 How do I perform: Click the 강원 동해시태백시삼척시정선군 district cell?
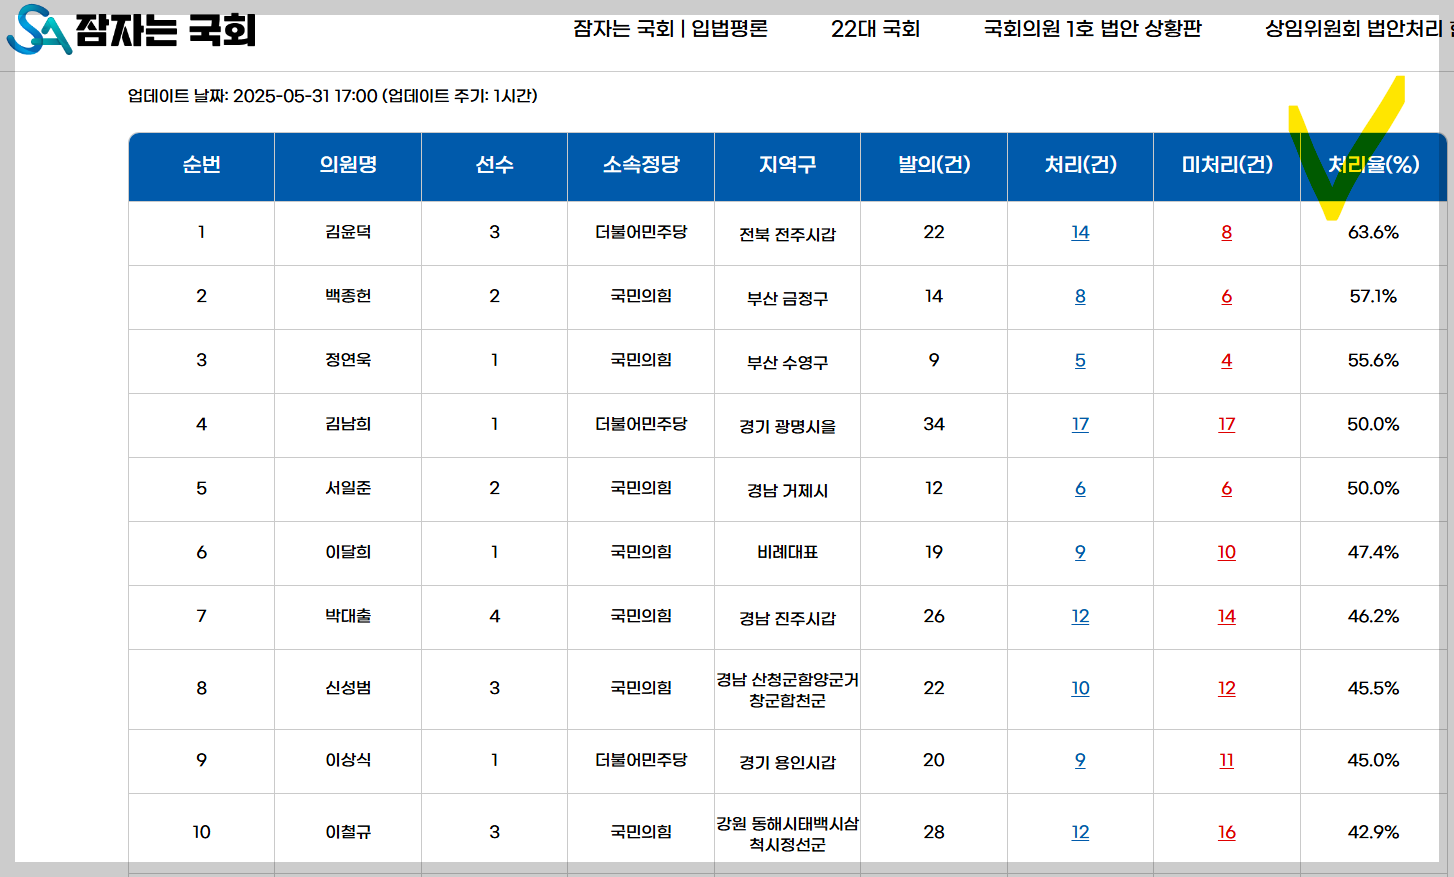pos(787,834)
